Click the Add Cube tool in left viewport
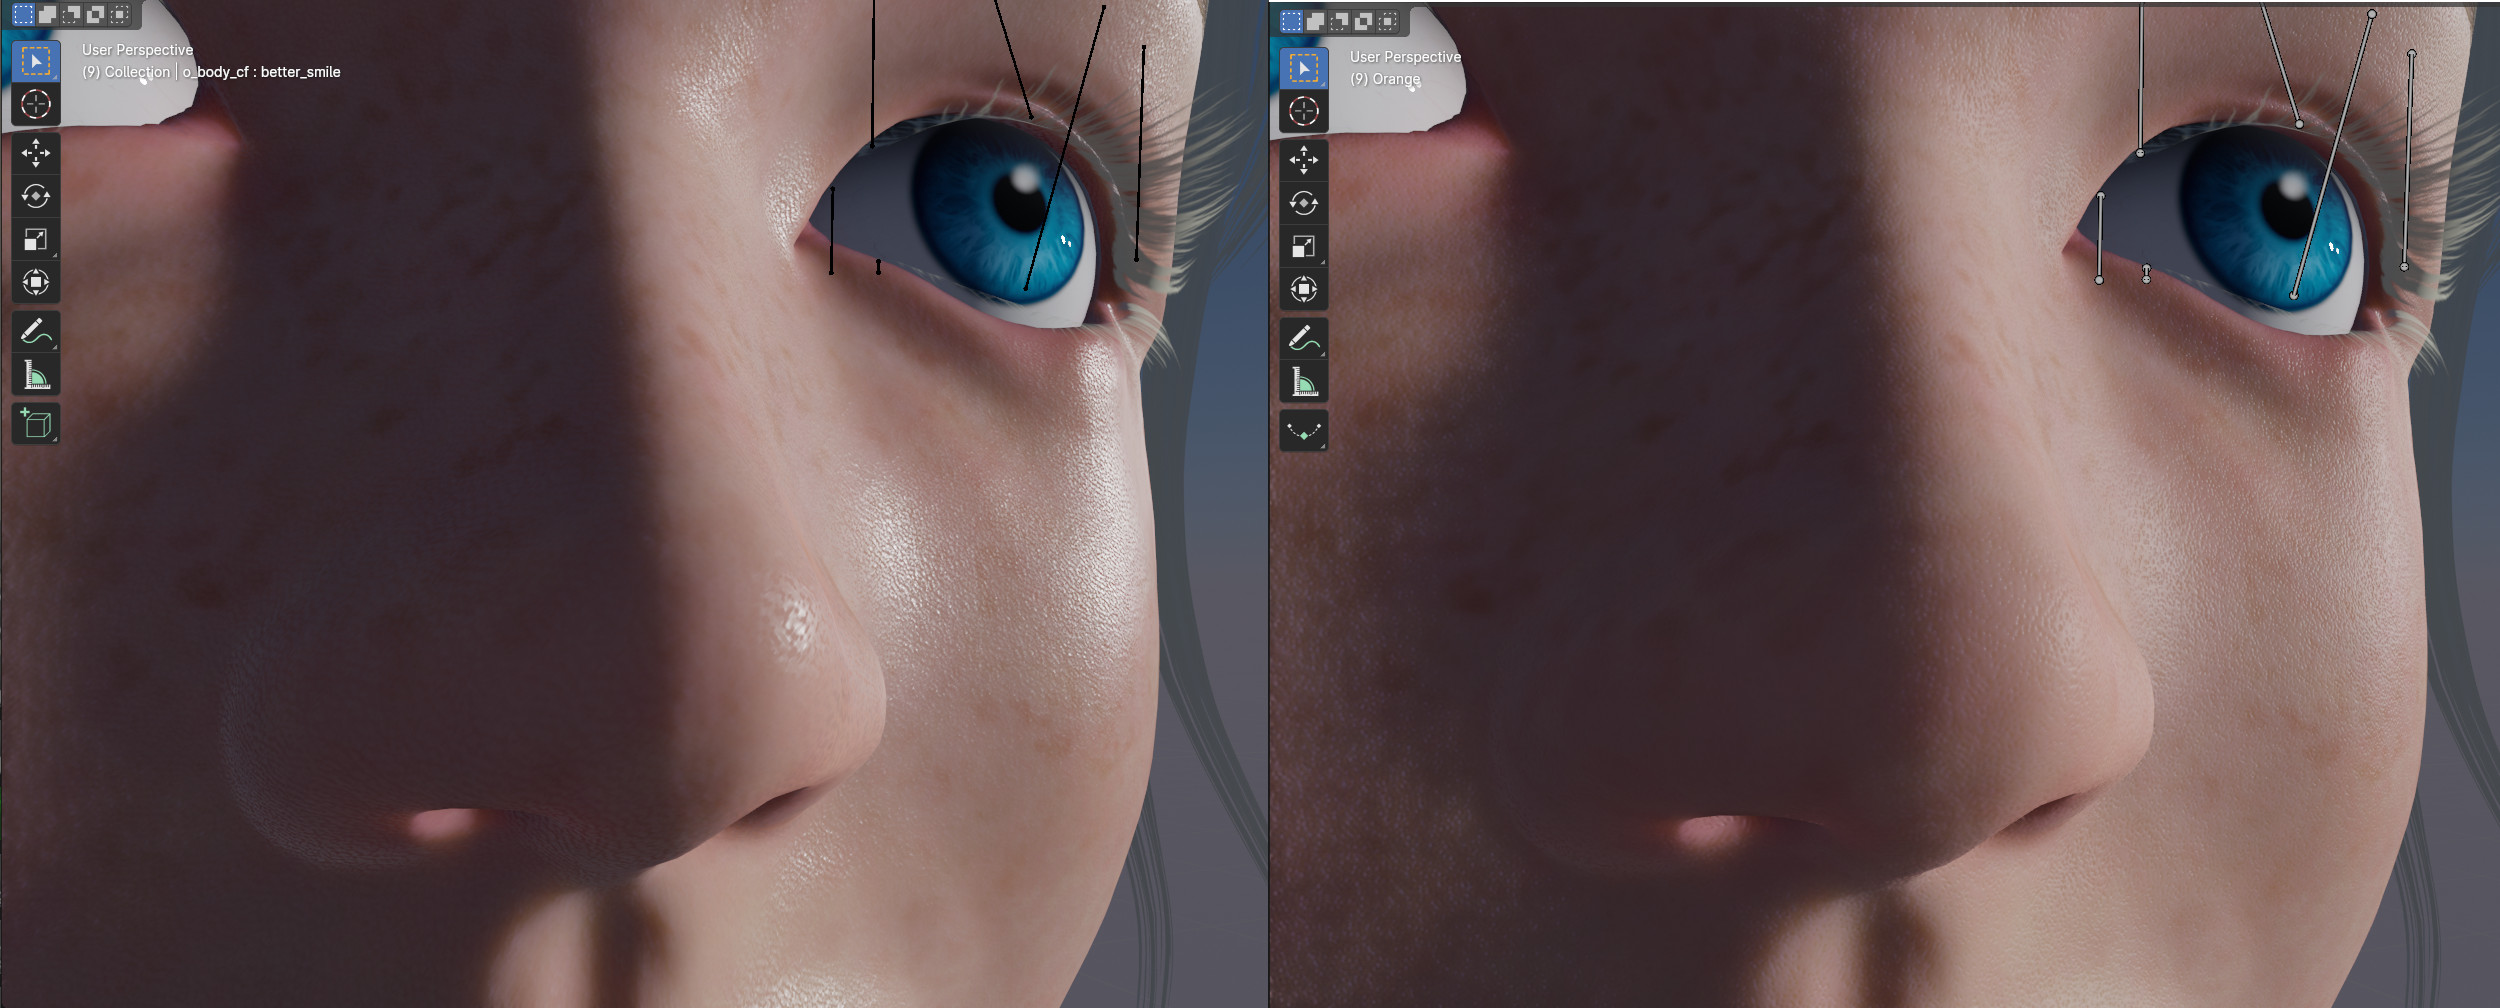The height and width of the screenshot is (1008, 2500). (x=36, y=423)
